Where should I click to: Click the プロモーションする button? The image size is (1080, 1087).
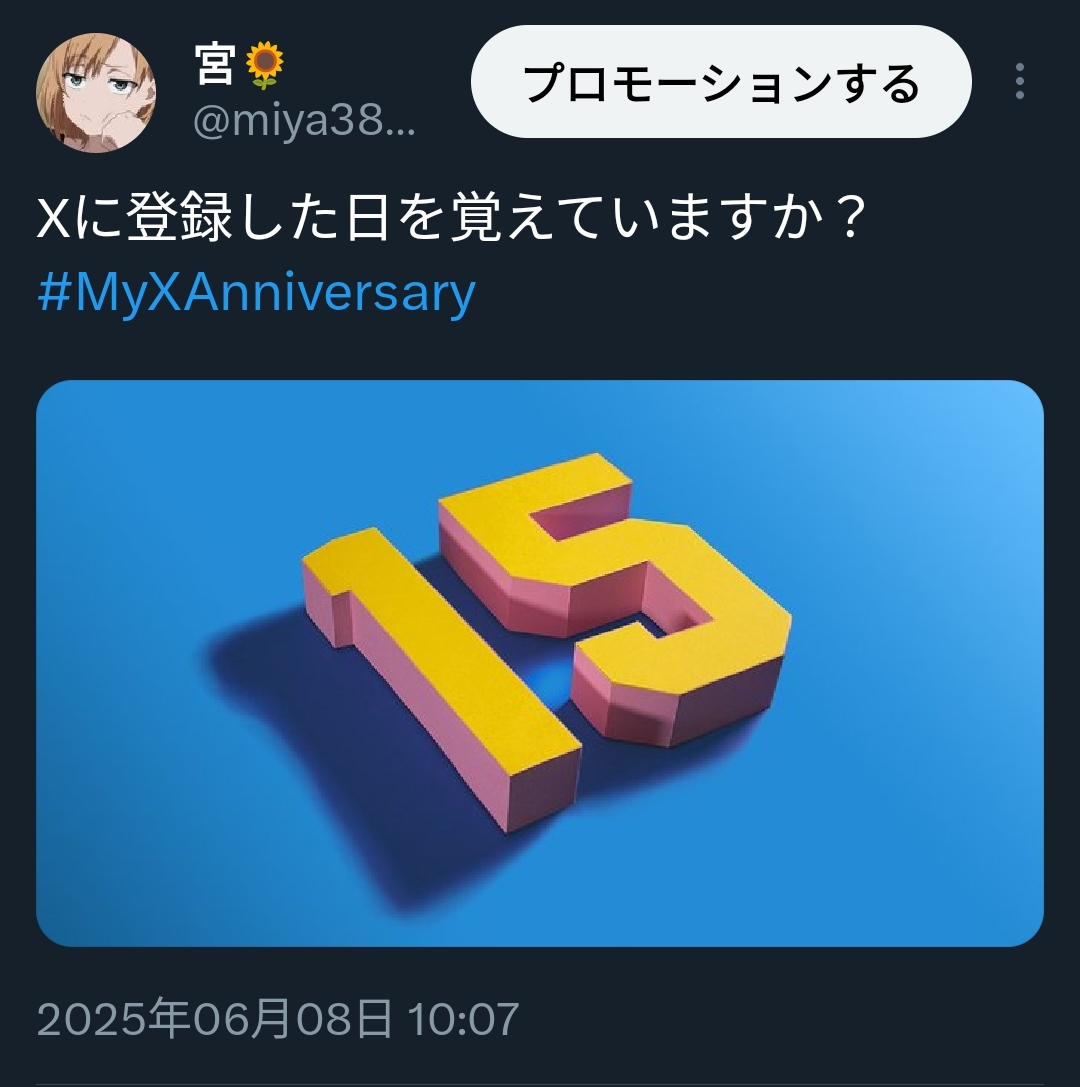coord(721,82)
